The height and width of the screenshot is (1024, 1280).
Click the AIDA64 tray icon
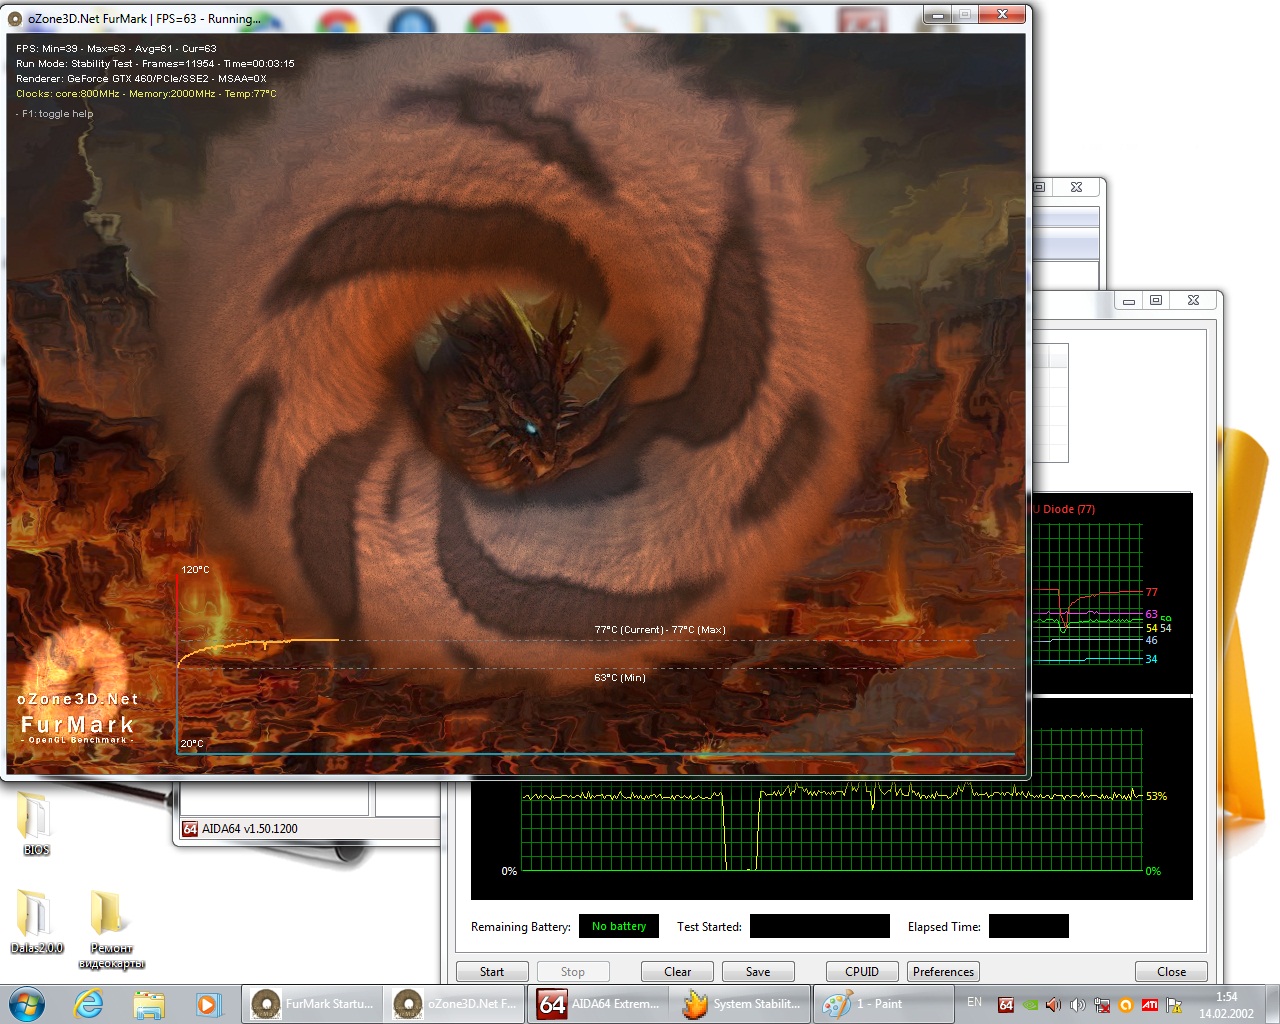coord(1006,1005)
